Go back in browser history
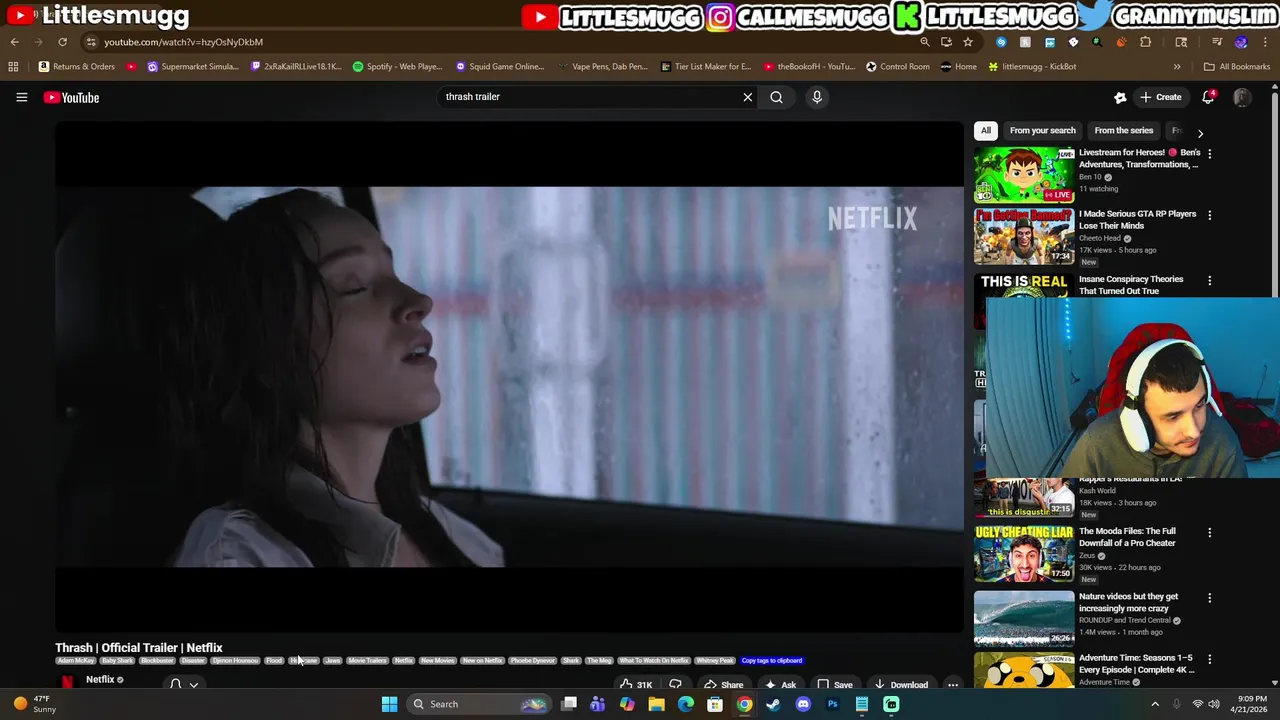 [x=14, y=42]
